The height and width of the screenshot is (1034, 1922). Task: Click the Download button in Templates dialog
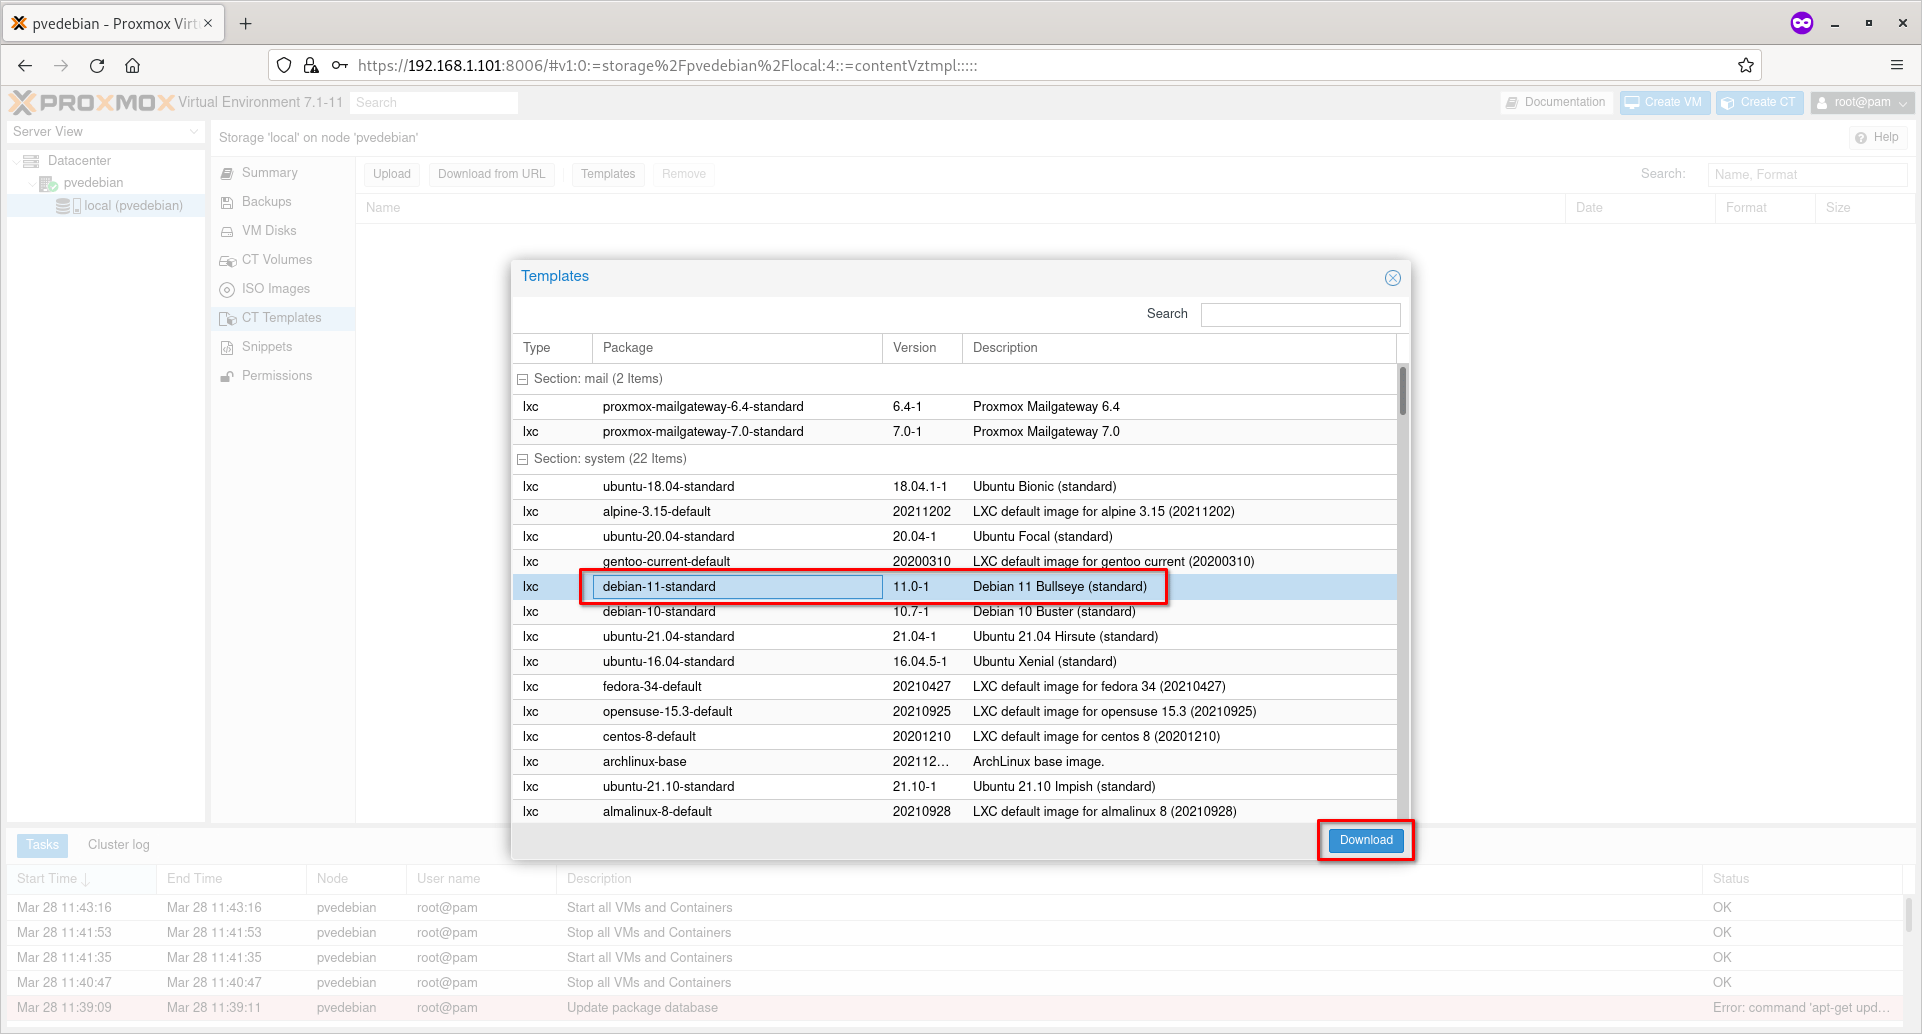click(1366, 840)
